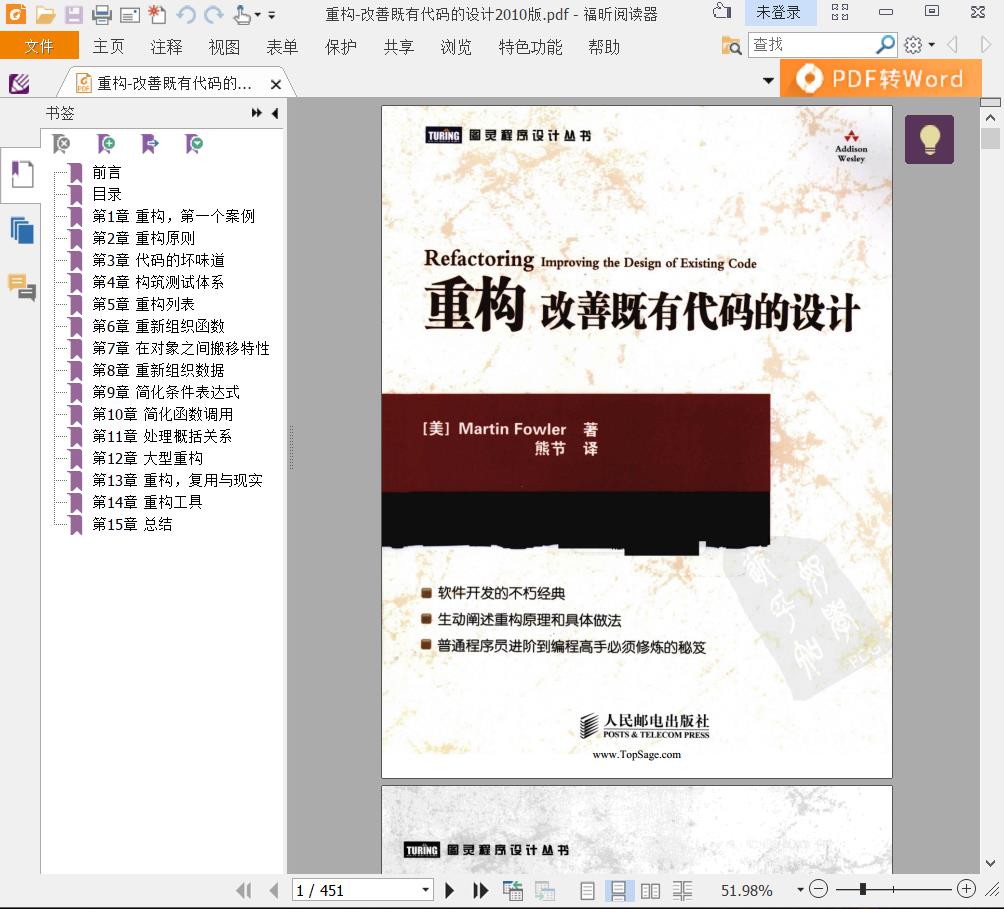Open the 注释 ribbon tab
The width and height of the screenshot is (1004, 909).
pyautogui.click(x=166, y=47)
